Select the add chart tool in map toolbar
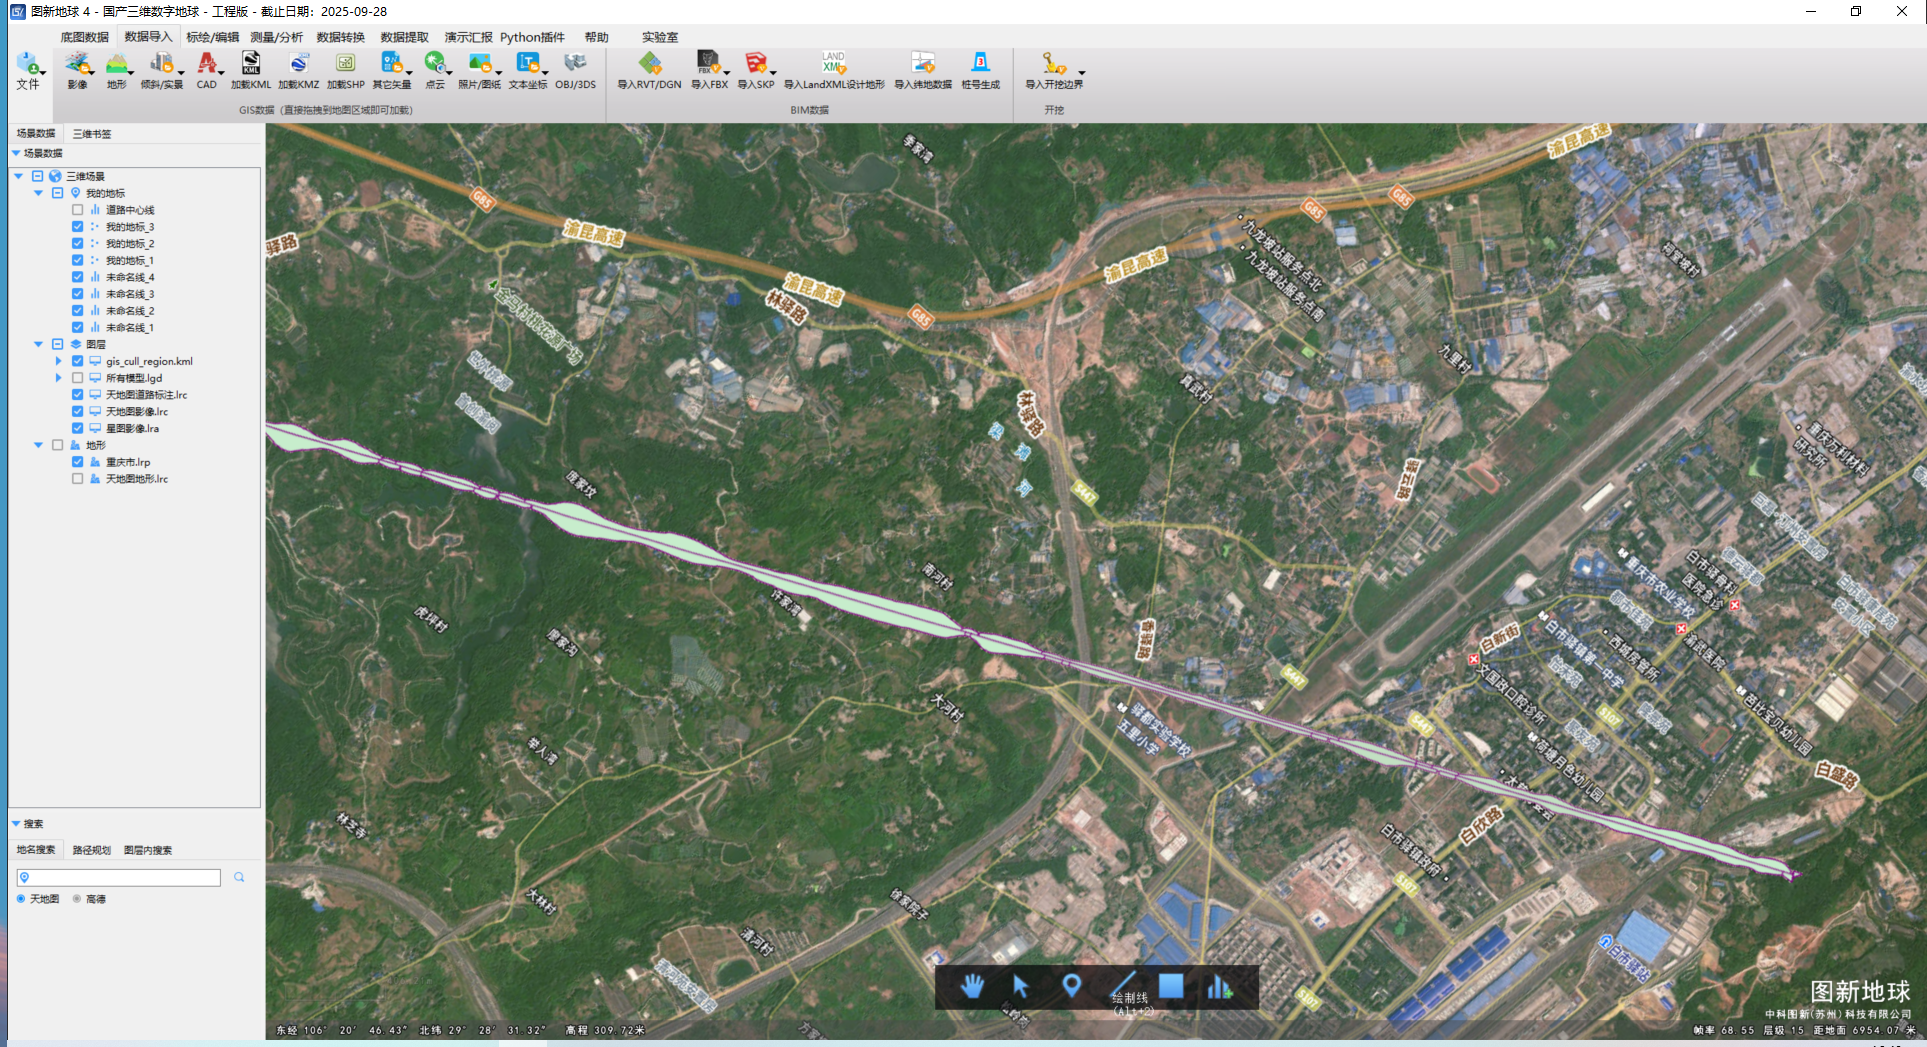1927x1047 pixels. pyautogui.click(x=1219, y=986)
